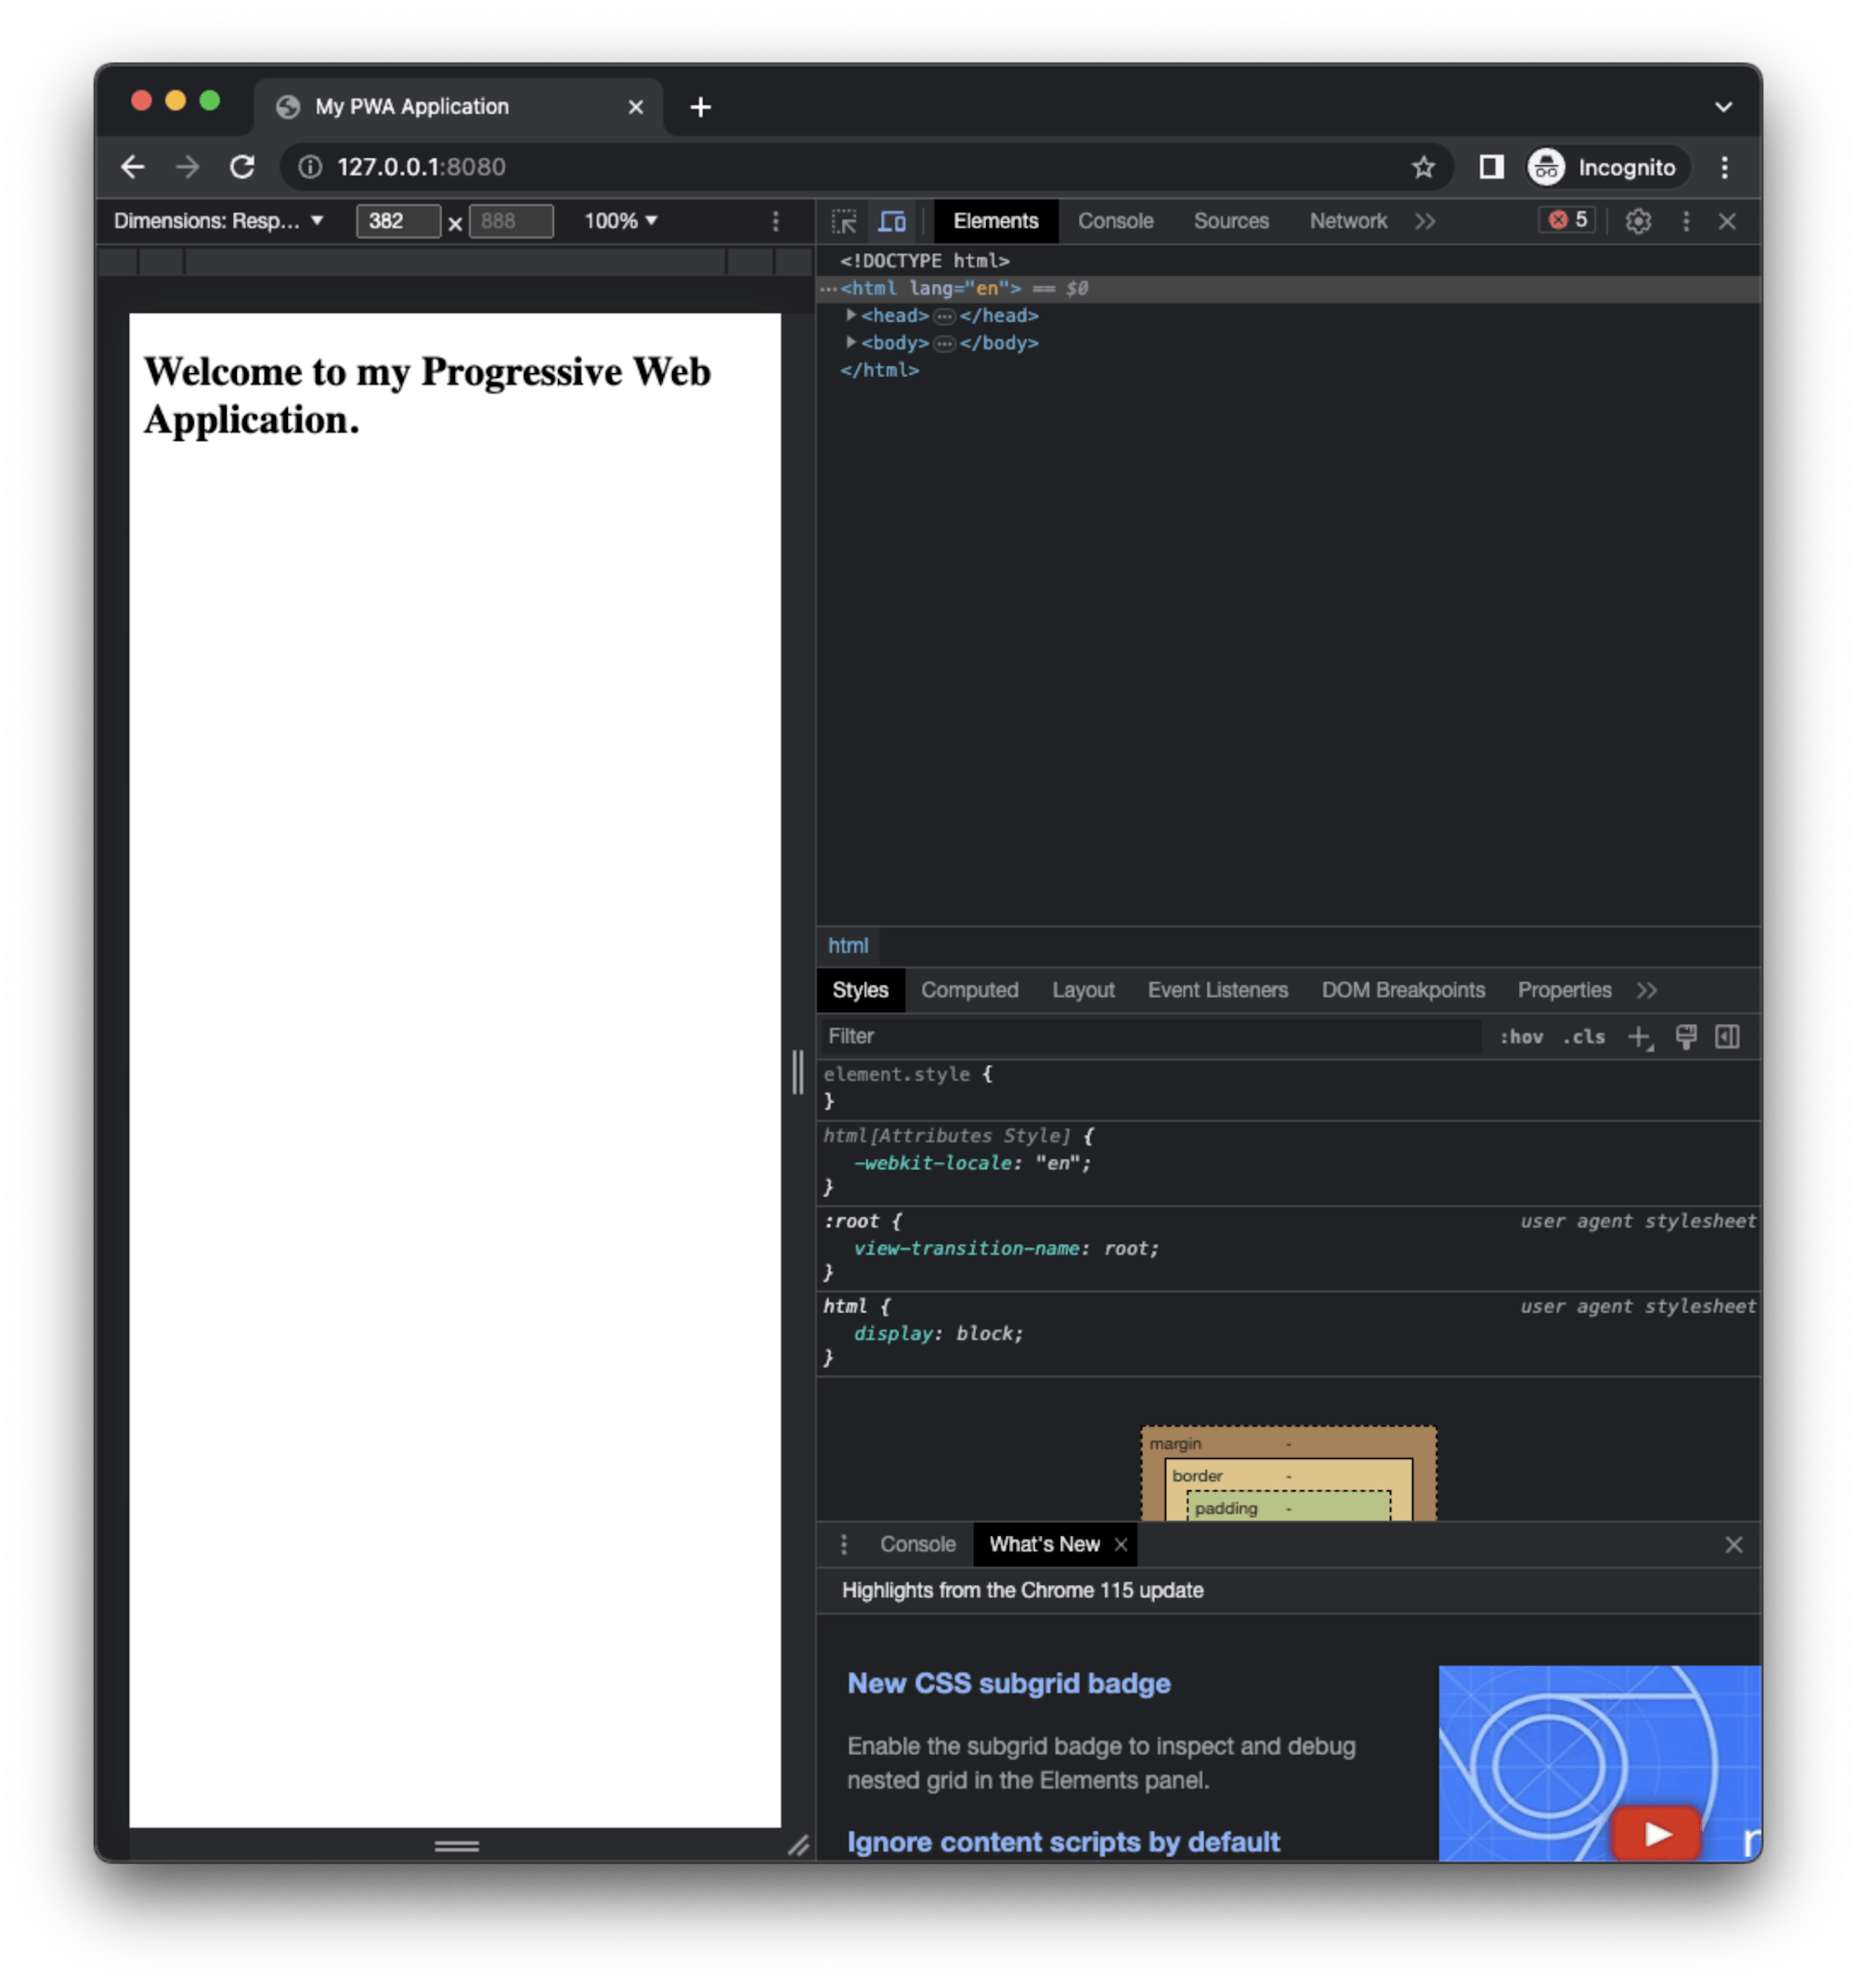Image resolution: width=1857 pixels, height=1988 pixels.
Task: Toggle the device toolbar icon
Action: tap(892, 221)
